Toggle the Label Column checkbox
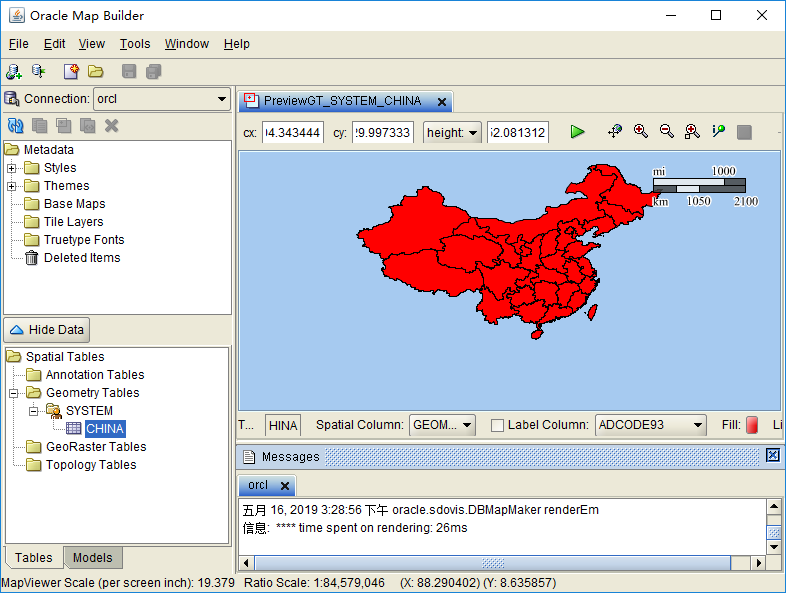786x593 pixels. (497, 426)
